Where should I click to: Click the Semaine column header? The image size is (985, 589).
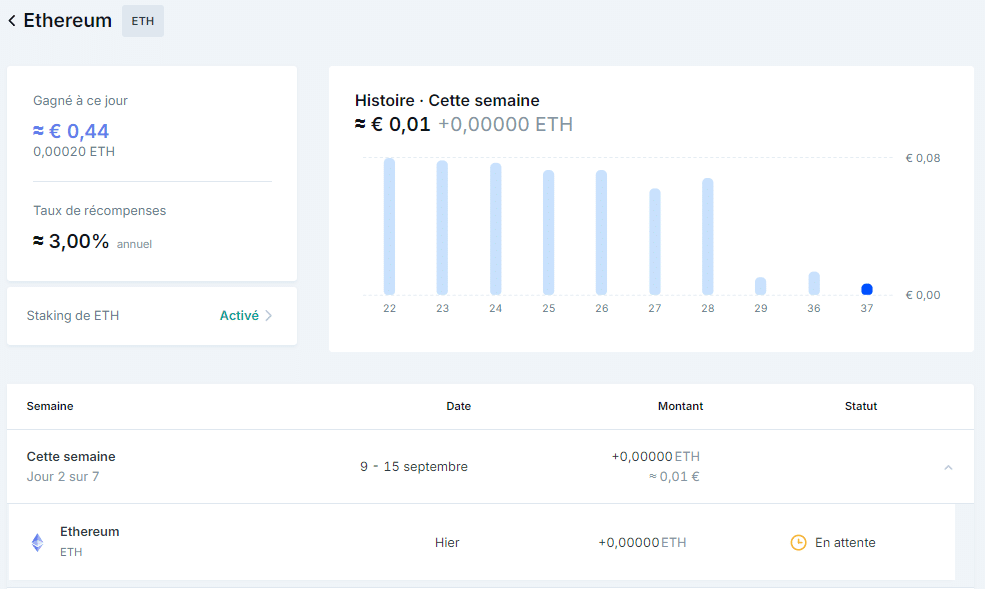pos(50,406)
